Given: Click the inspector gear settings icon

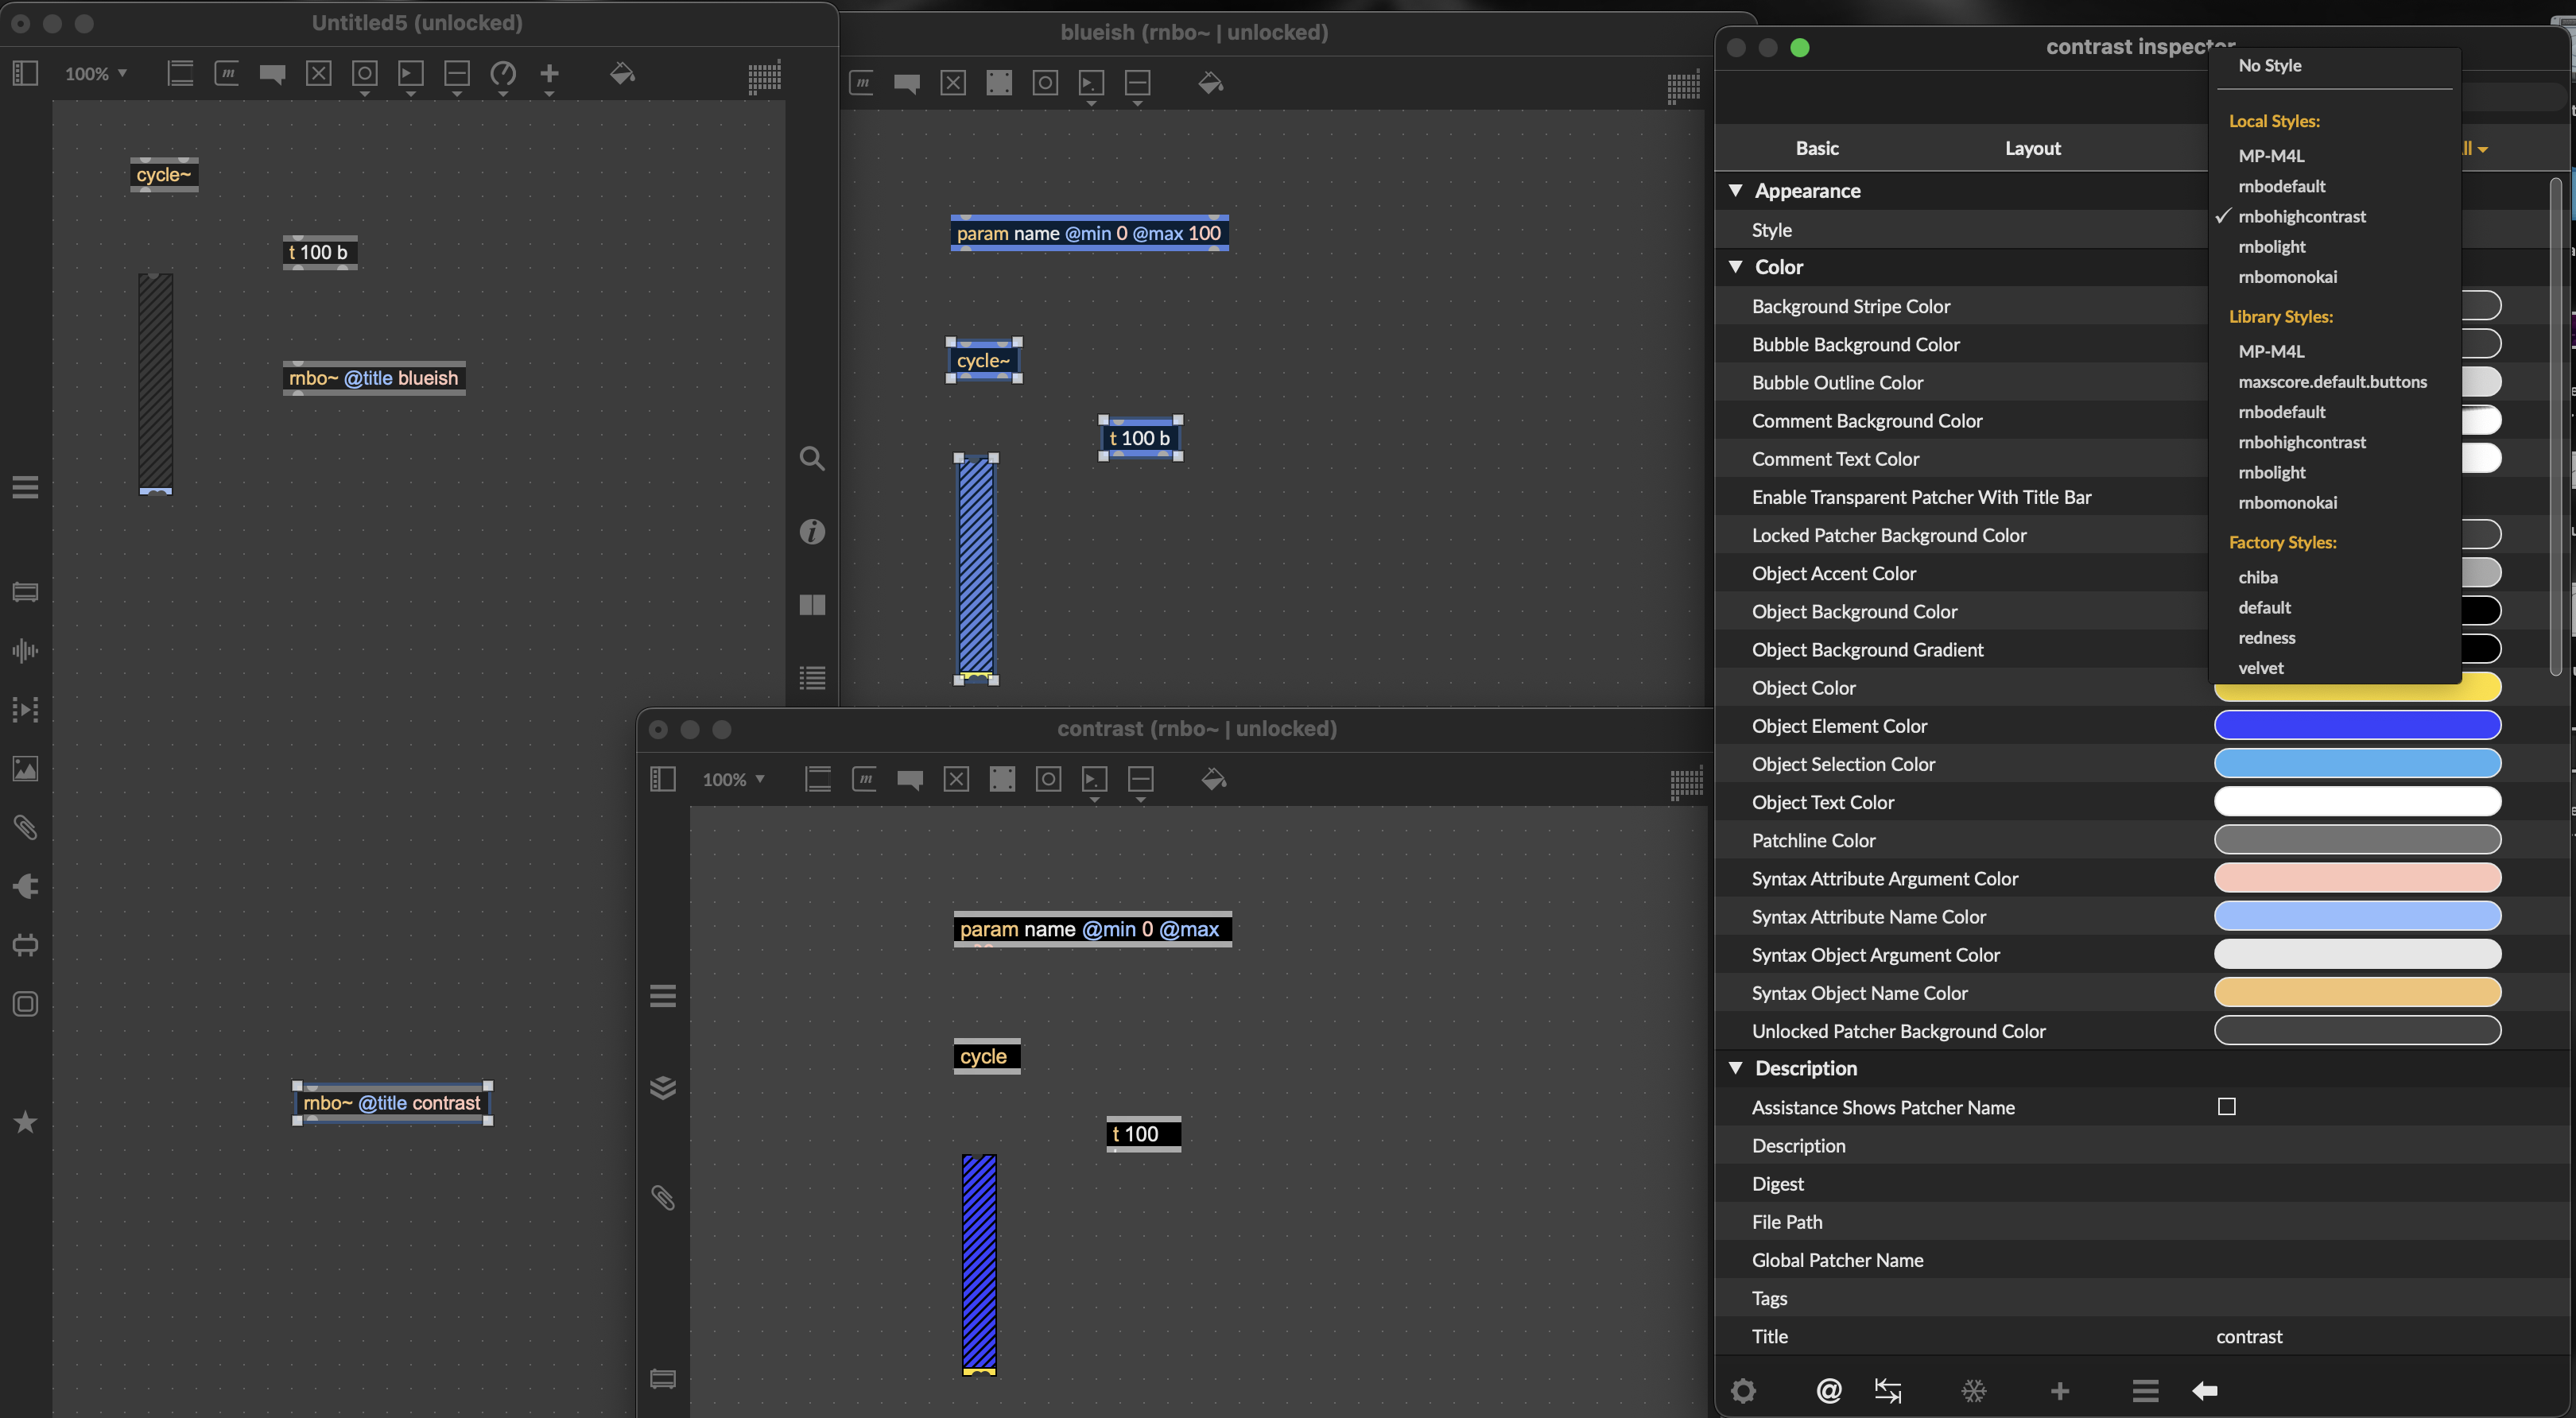Looking at the screenshot, I should 1743,1390.
